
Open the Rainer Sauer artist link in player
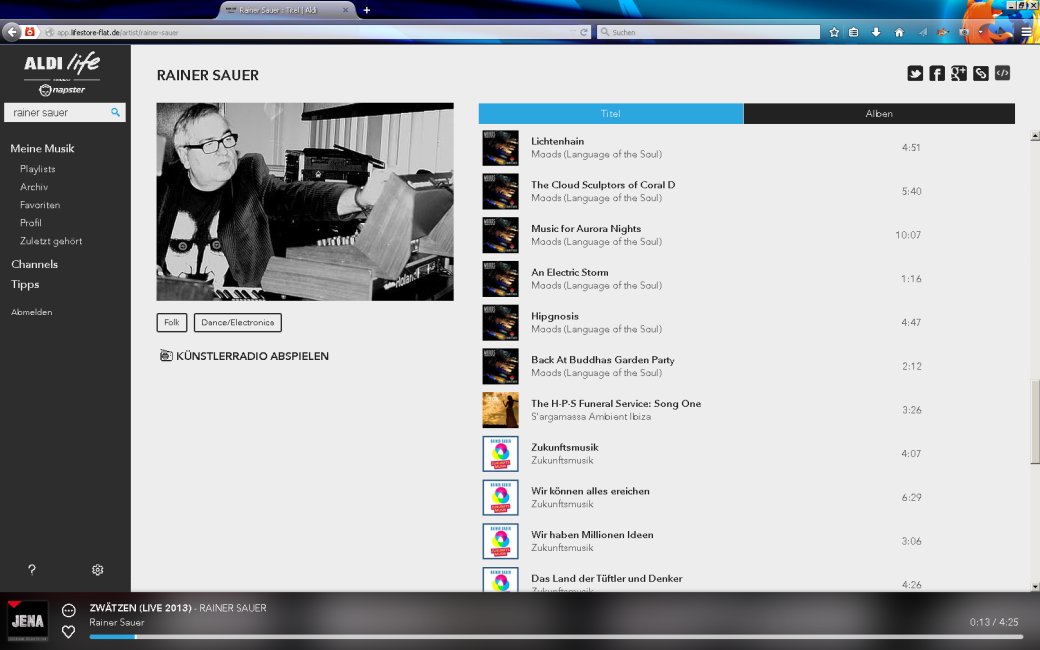tap(117, 622)
